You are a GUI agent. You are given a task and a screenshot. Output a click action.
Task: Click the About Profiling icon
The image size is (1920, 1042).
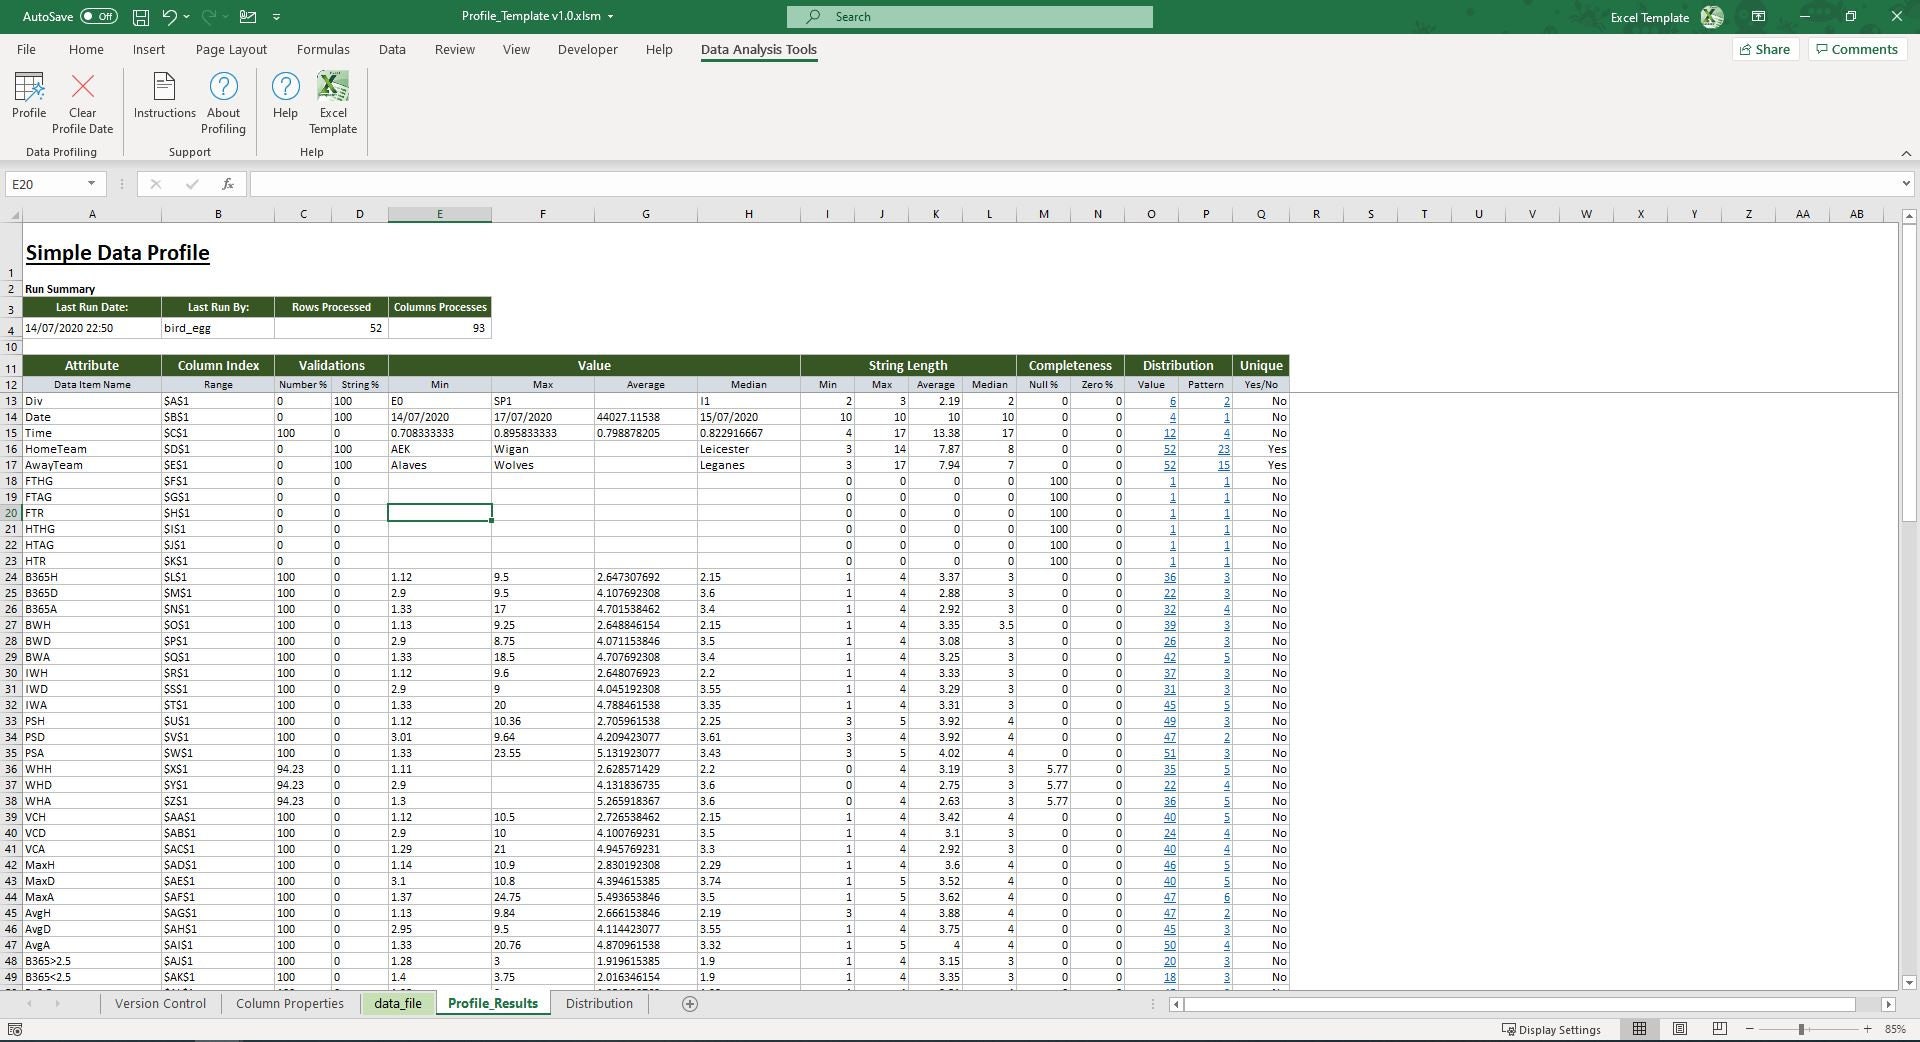tap(222, 99)
